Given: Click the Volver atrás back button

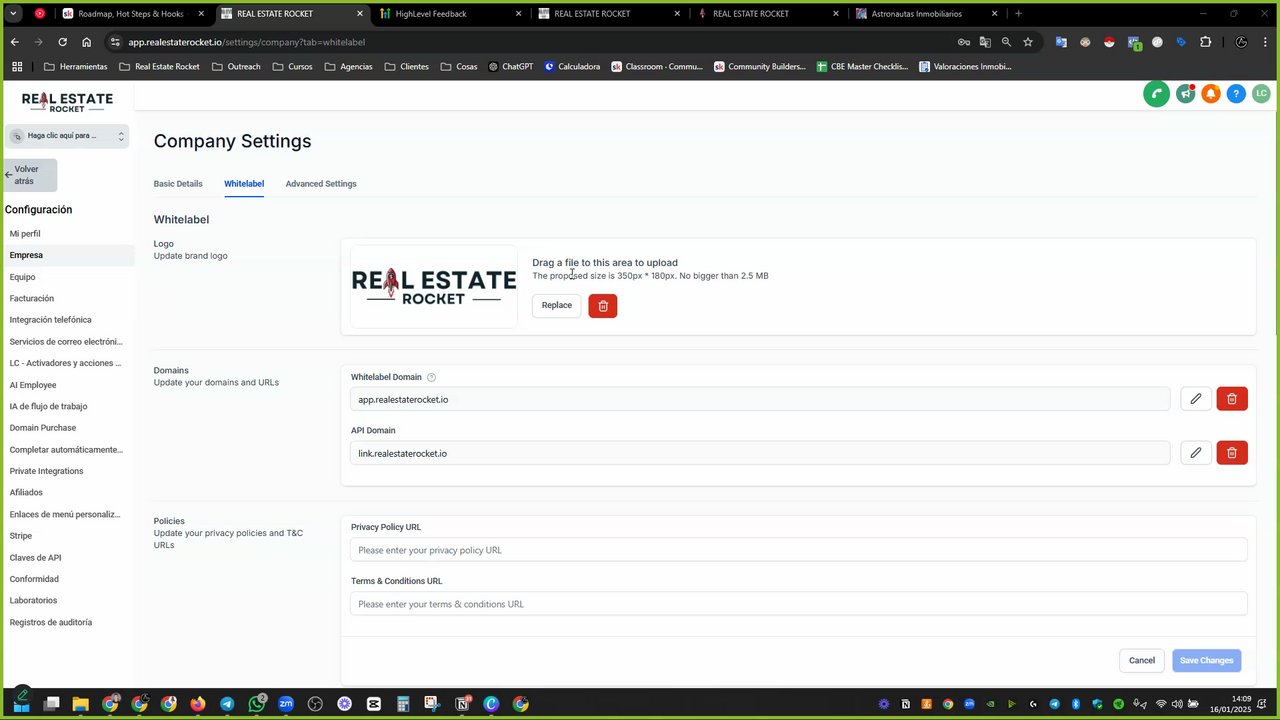Looking at the screenshot, I should coord(29,175).
